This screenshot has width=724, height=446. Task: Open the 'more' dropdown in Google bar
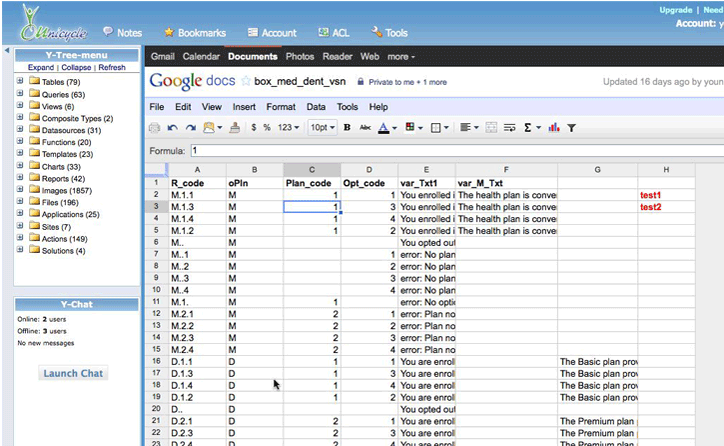[401, 57]
